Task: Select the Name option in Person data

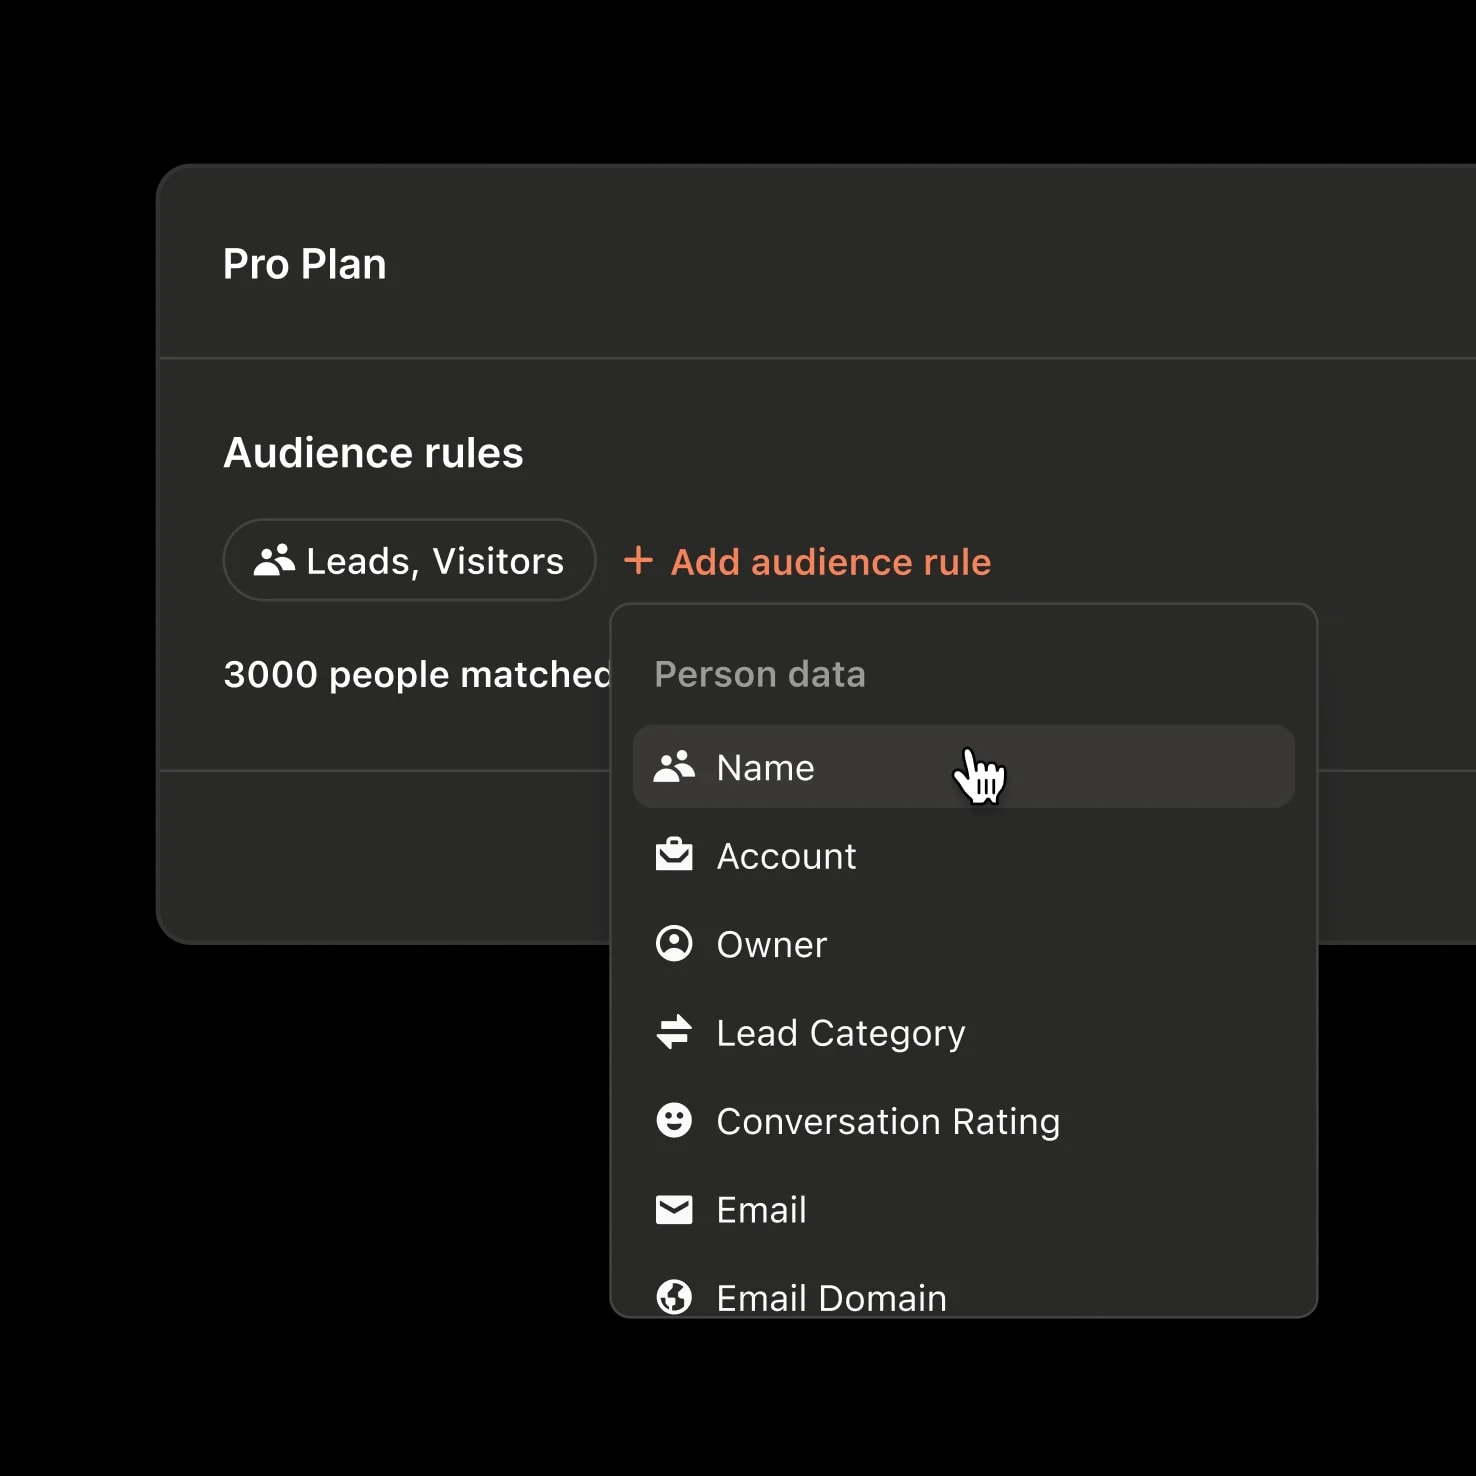Action: coord(964,767)
